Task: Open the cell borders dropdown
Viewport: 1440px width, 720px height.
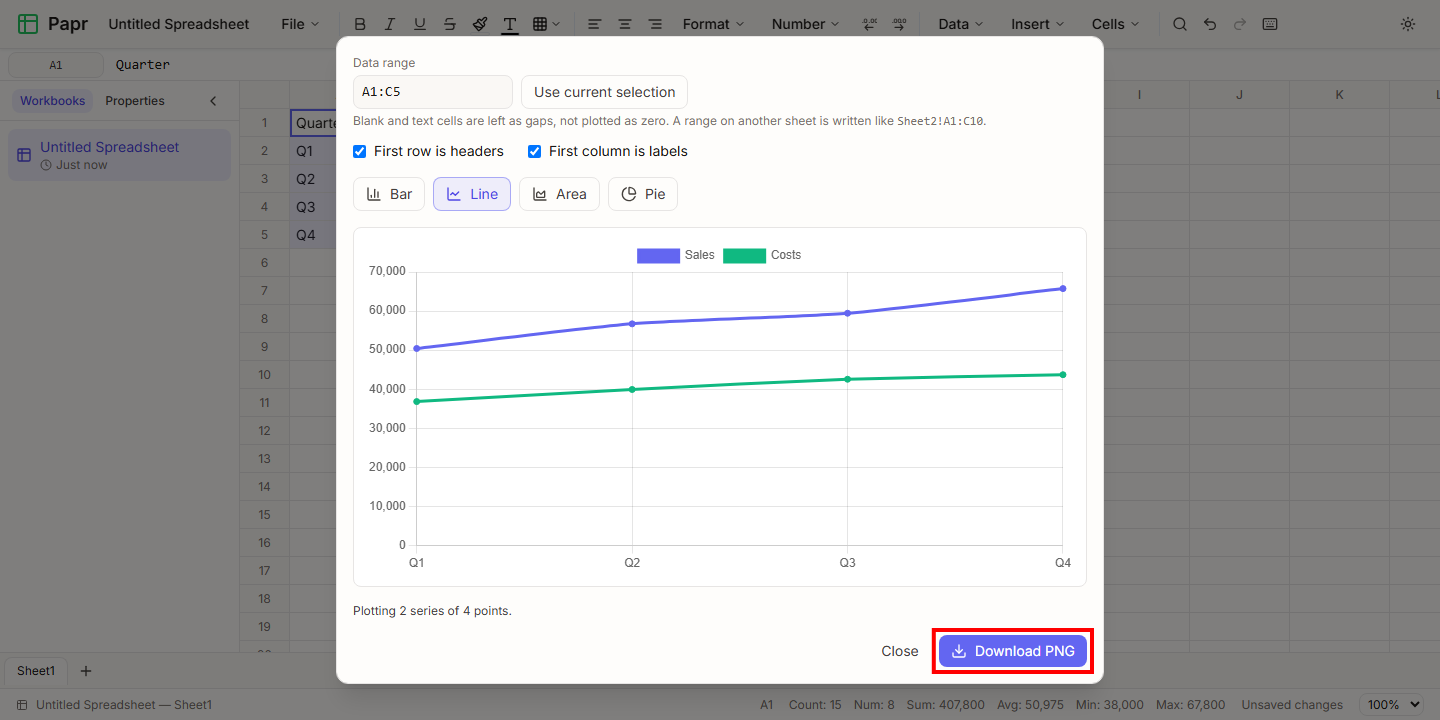Action: click(546, 24)
